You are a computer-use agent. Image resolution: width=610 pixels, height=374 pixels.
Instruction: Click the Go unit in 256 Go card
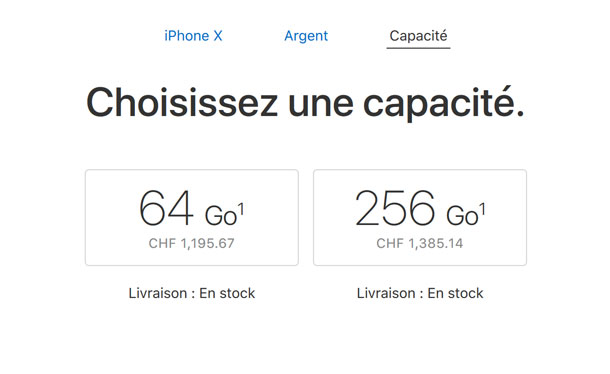click(462, 216)
